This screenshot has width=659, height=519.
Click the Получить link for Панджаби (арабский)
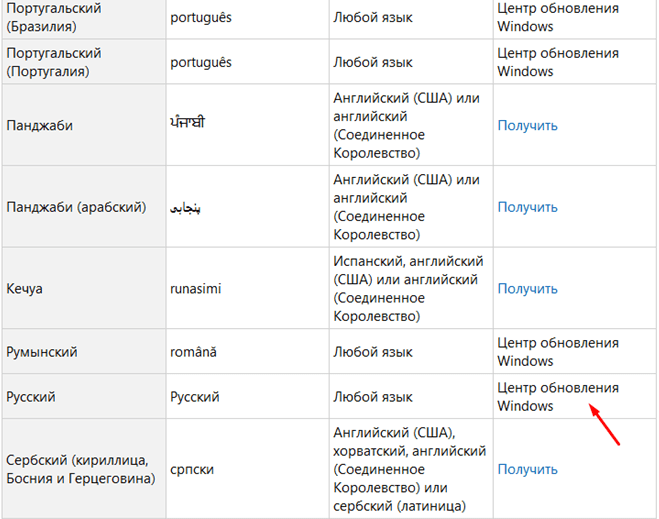coord(527,207)
